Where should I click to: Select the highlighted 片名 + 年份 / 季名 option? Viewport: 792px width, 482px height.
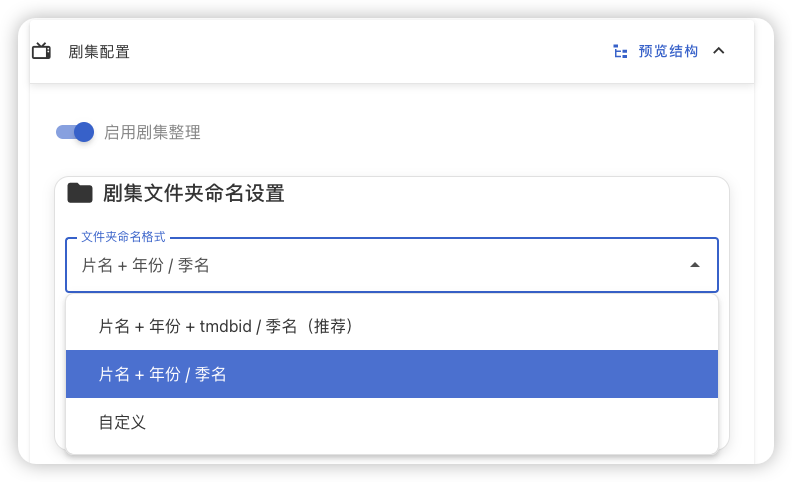coord(392,374)
